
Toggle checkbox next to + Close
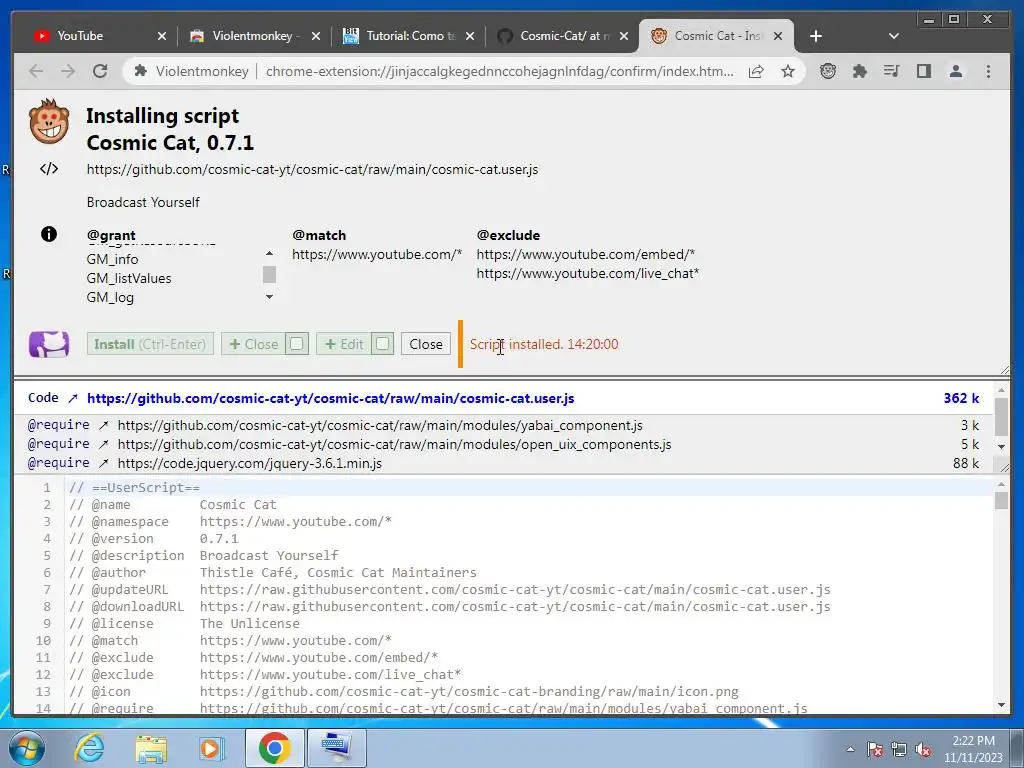pyautogui.click(x=296, y=344)
